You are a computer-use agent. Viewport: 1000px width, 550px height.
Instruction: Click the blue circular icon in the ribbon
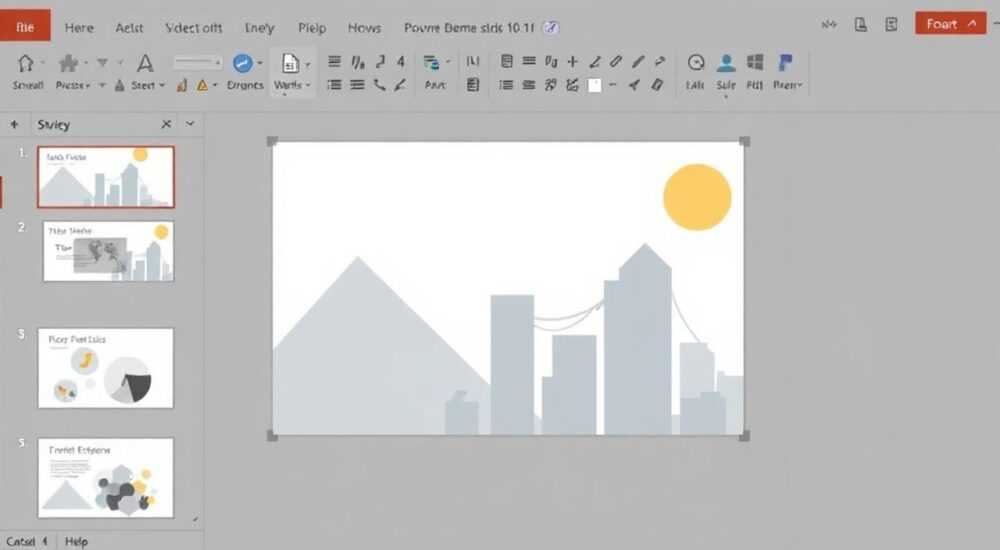242,63
